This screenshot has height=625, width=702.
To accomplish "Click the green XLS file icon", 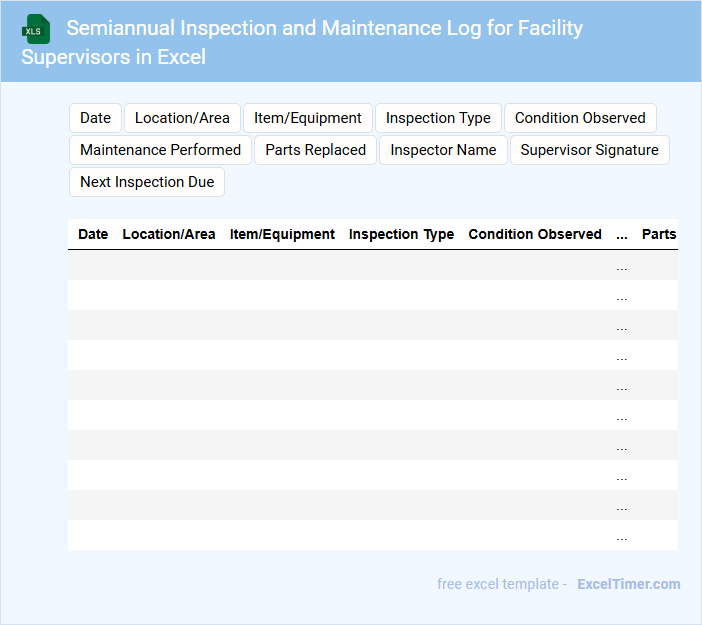I will click(36, 29).
